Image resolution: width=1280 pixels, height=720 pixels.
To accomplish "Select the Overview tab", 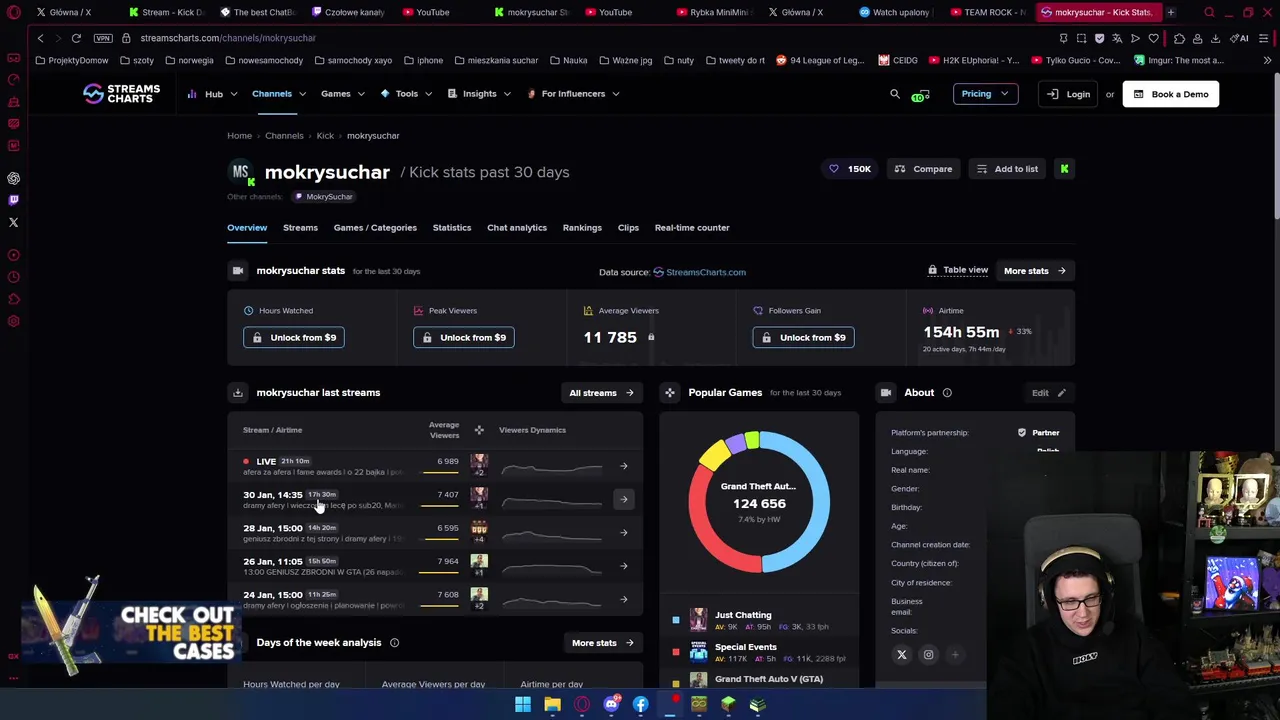I will [247, 228].
